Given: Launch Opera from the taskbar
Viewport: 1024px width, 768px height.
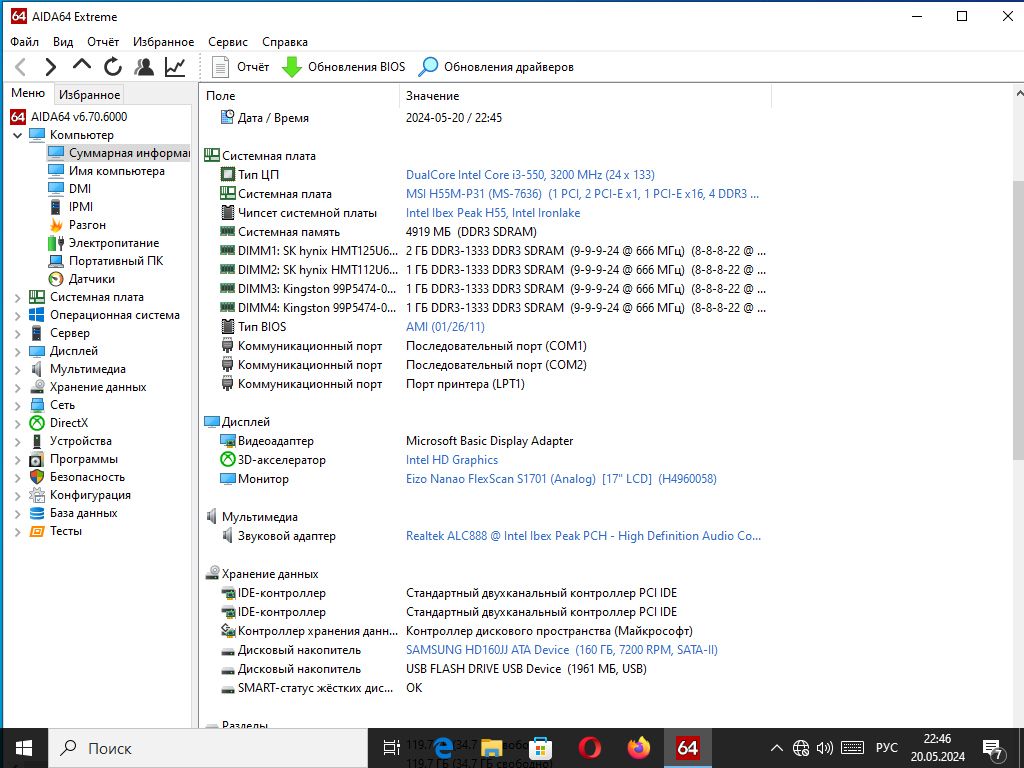Looking at the screenshot, I should coord(590,748).
